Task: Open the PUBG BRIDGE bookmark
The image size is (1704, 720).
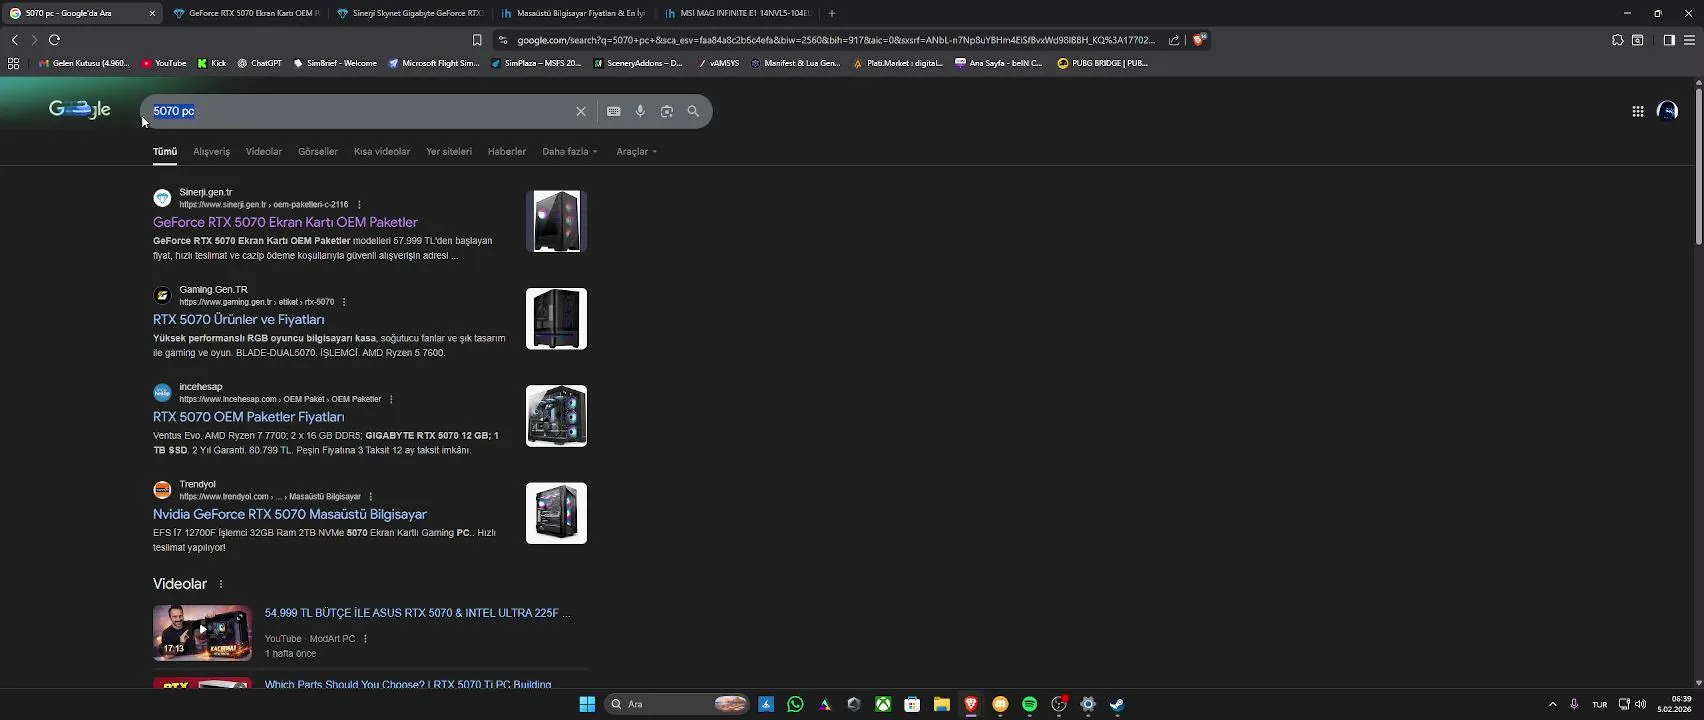Action: coord(1103,63)
